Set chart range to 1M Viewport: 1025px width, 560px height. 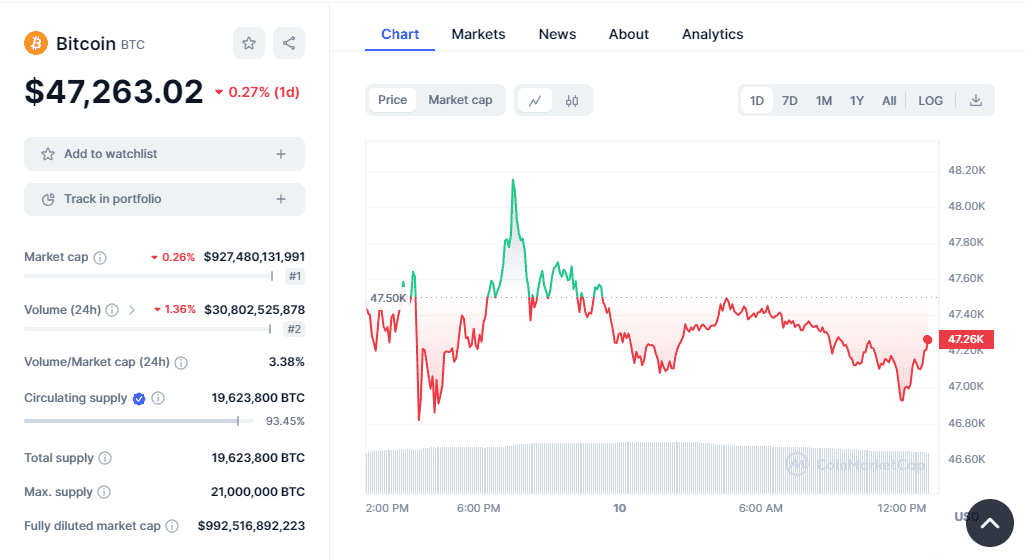(x=824, y=101)
